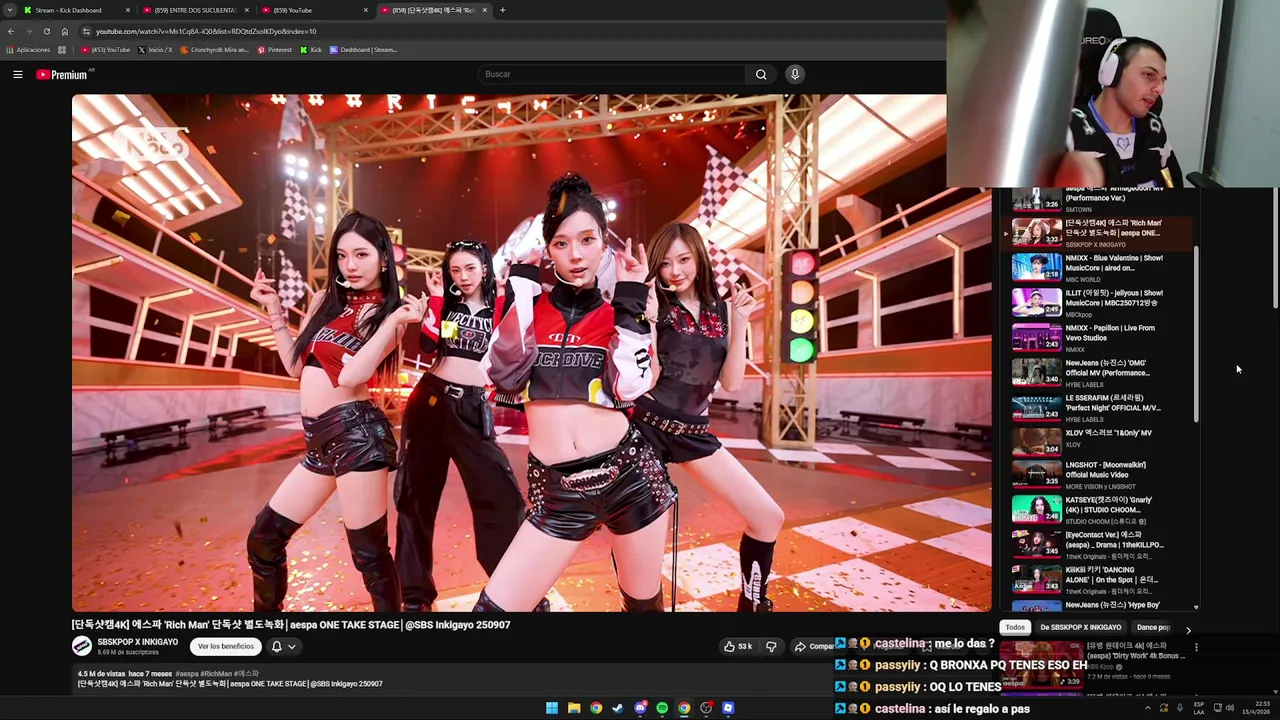Like the video (53 k)

tap(738, 646)
